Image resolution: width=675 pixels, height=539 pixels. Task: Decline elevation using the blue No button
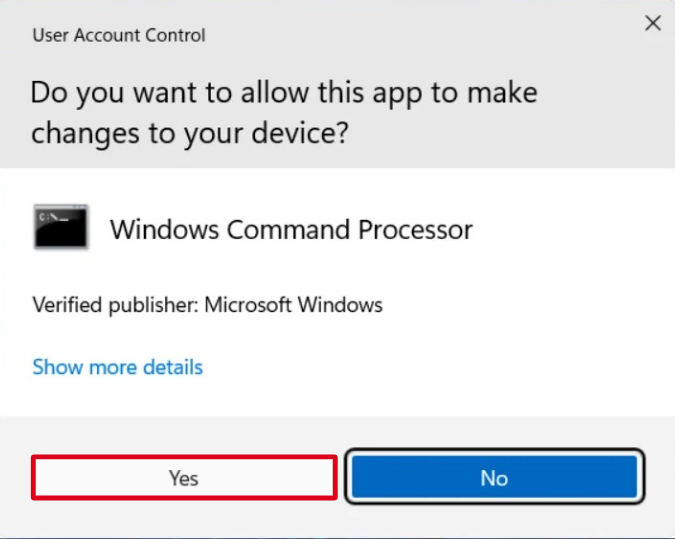pyautogui.click(x=493, y=478)
